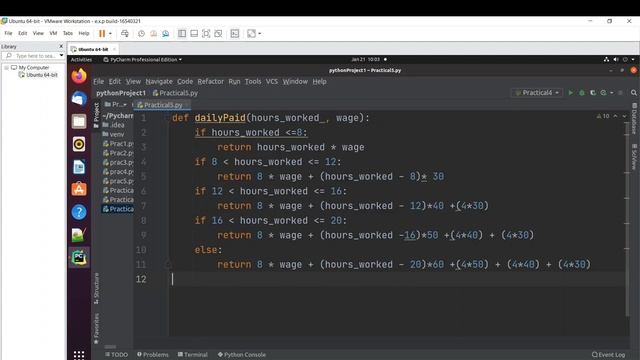
Task: Open Prac1.py in the project tree
Action: 118,144
